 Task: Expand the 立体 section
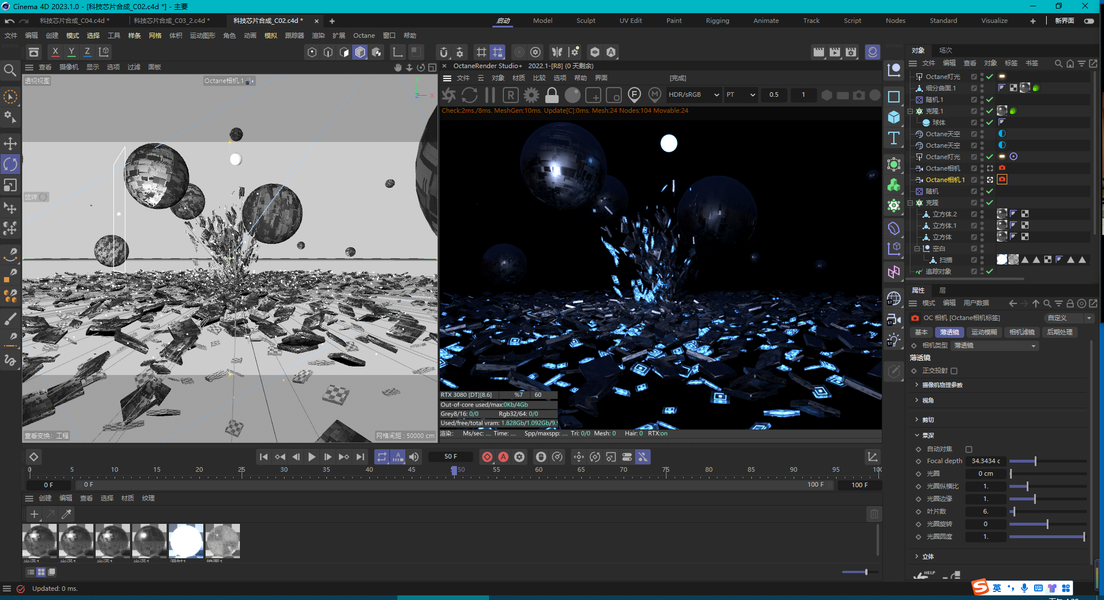[917, 556]
